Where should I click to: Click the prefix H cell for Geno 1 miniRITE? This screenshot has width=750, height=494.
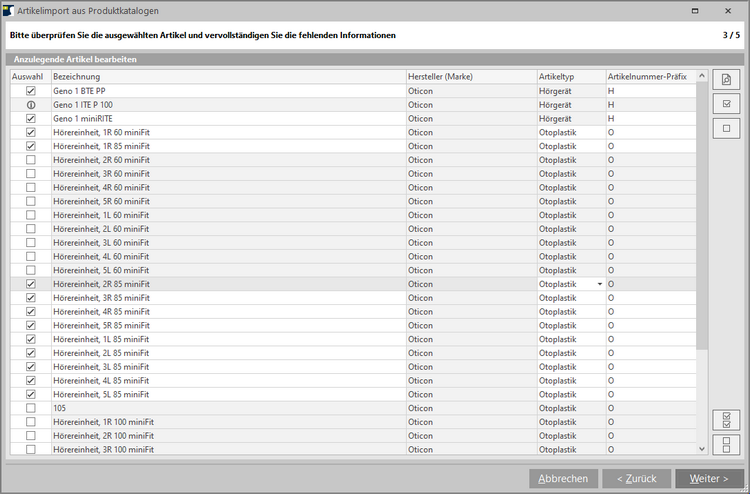(x=651, y=119)
